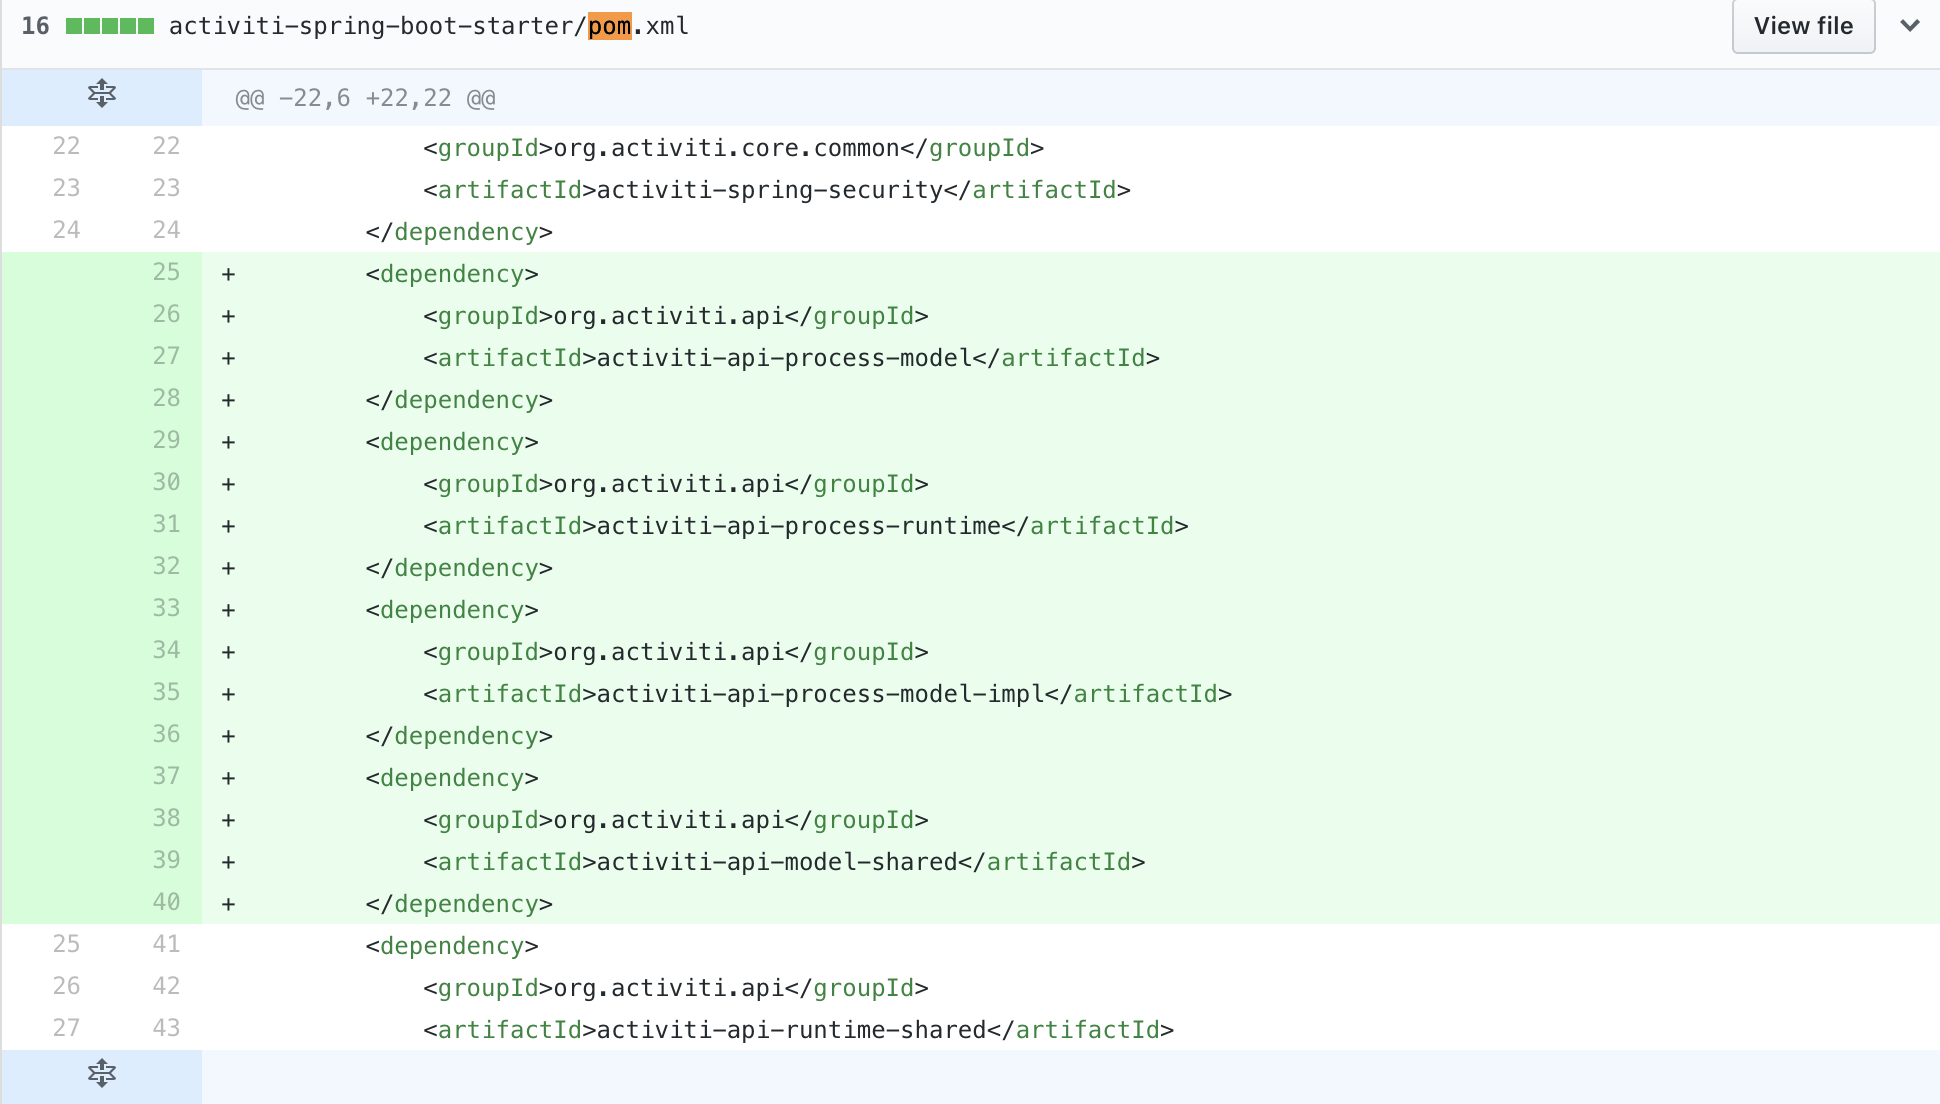The width and height of the screenshot is (1940, 1104).
Task: Select new line number 33
Action: coord(166,608)
